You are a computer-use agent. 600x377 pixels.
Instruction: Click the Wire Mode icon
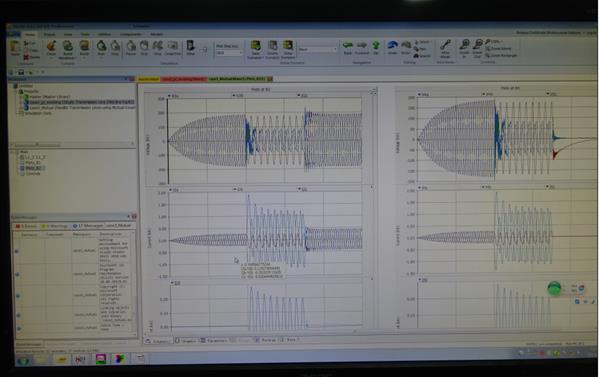click(x=445, y=48)
